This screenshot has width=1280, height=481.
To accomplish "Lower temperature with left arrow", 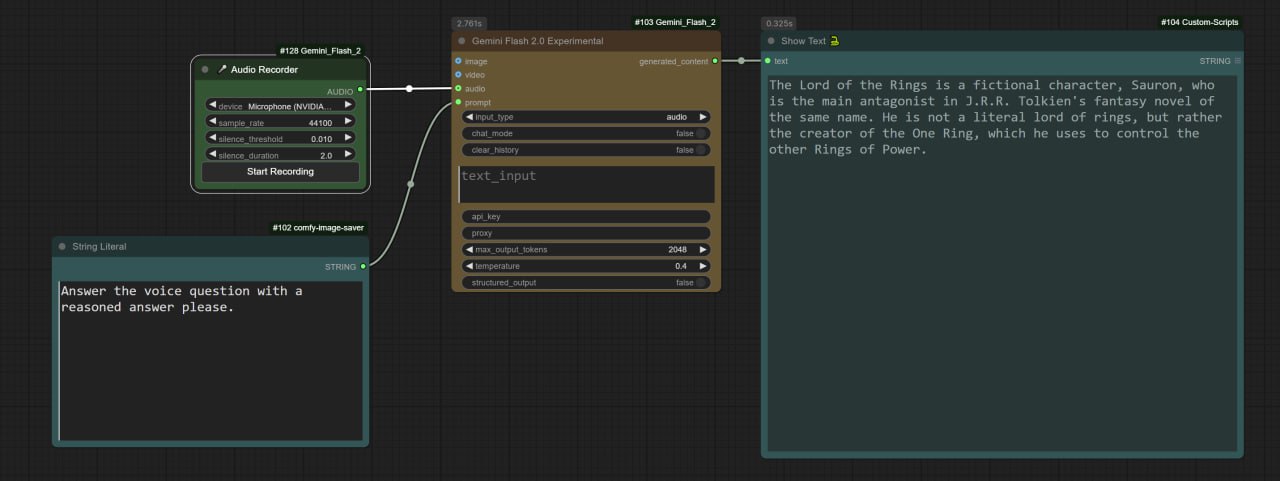I will pyautogui.click(x=469, y=266).
